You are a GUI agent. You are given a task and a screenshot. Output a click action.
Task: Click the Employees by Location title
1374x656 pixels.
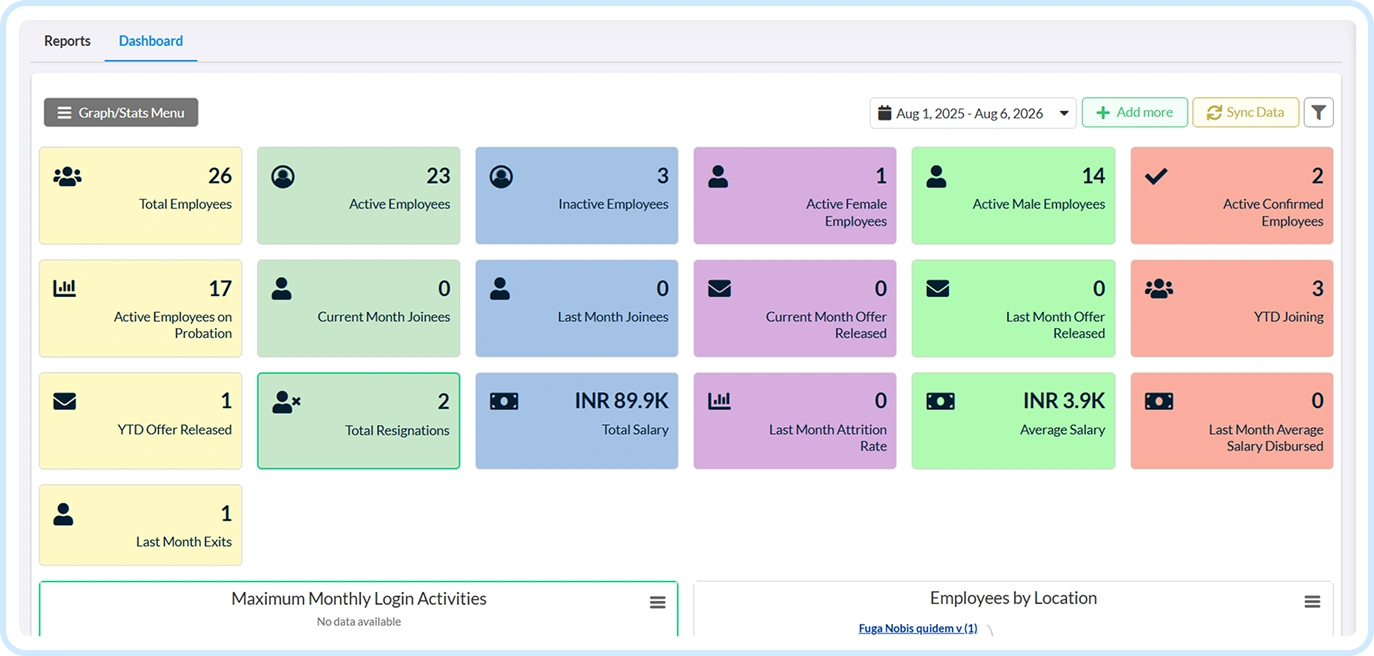coord(1013,598)
